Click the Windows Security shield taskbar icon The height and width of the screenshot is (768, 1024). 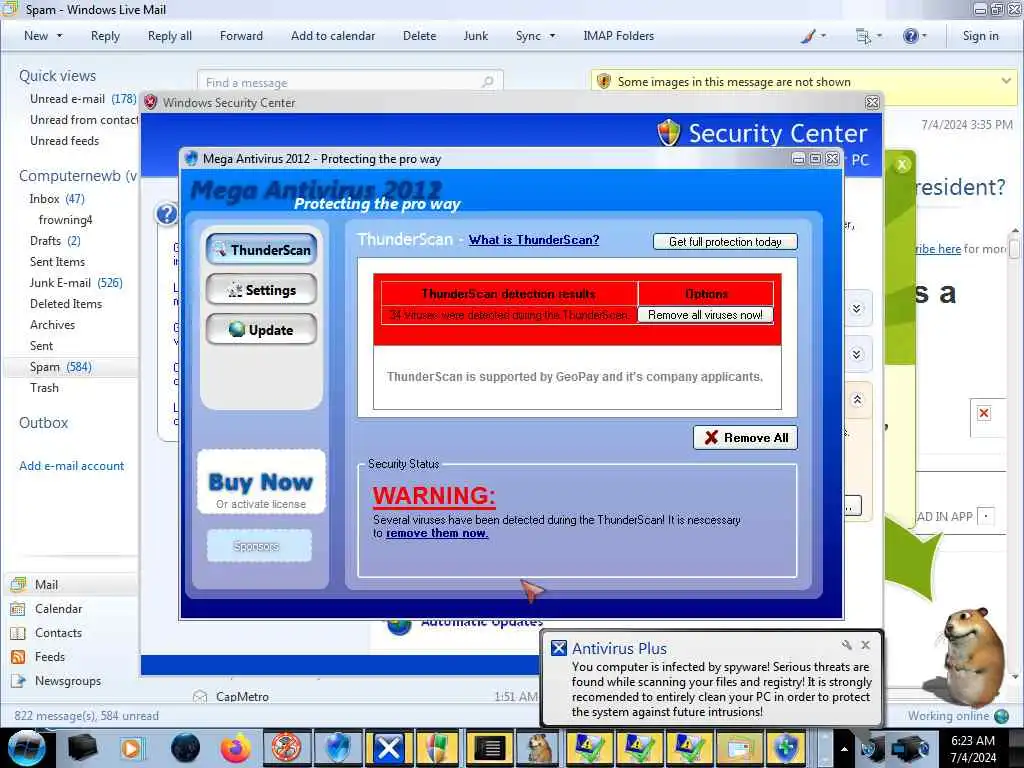click(x=439, y=748)
